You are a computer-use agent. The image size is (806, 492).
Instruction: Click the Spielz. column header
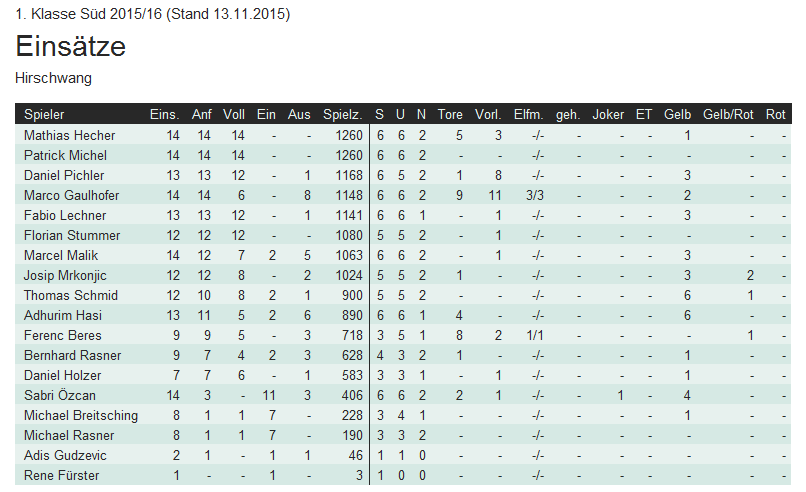click(342, 114)
